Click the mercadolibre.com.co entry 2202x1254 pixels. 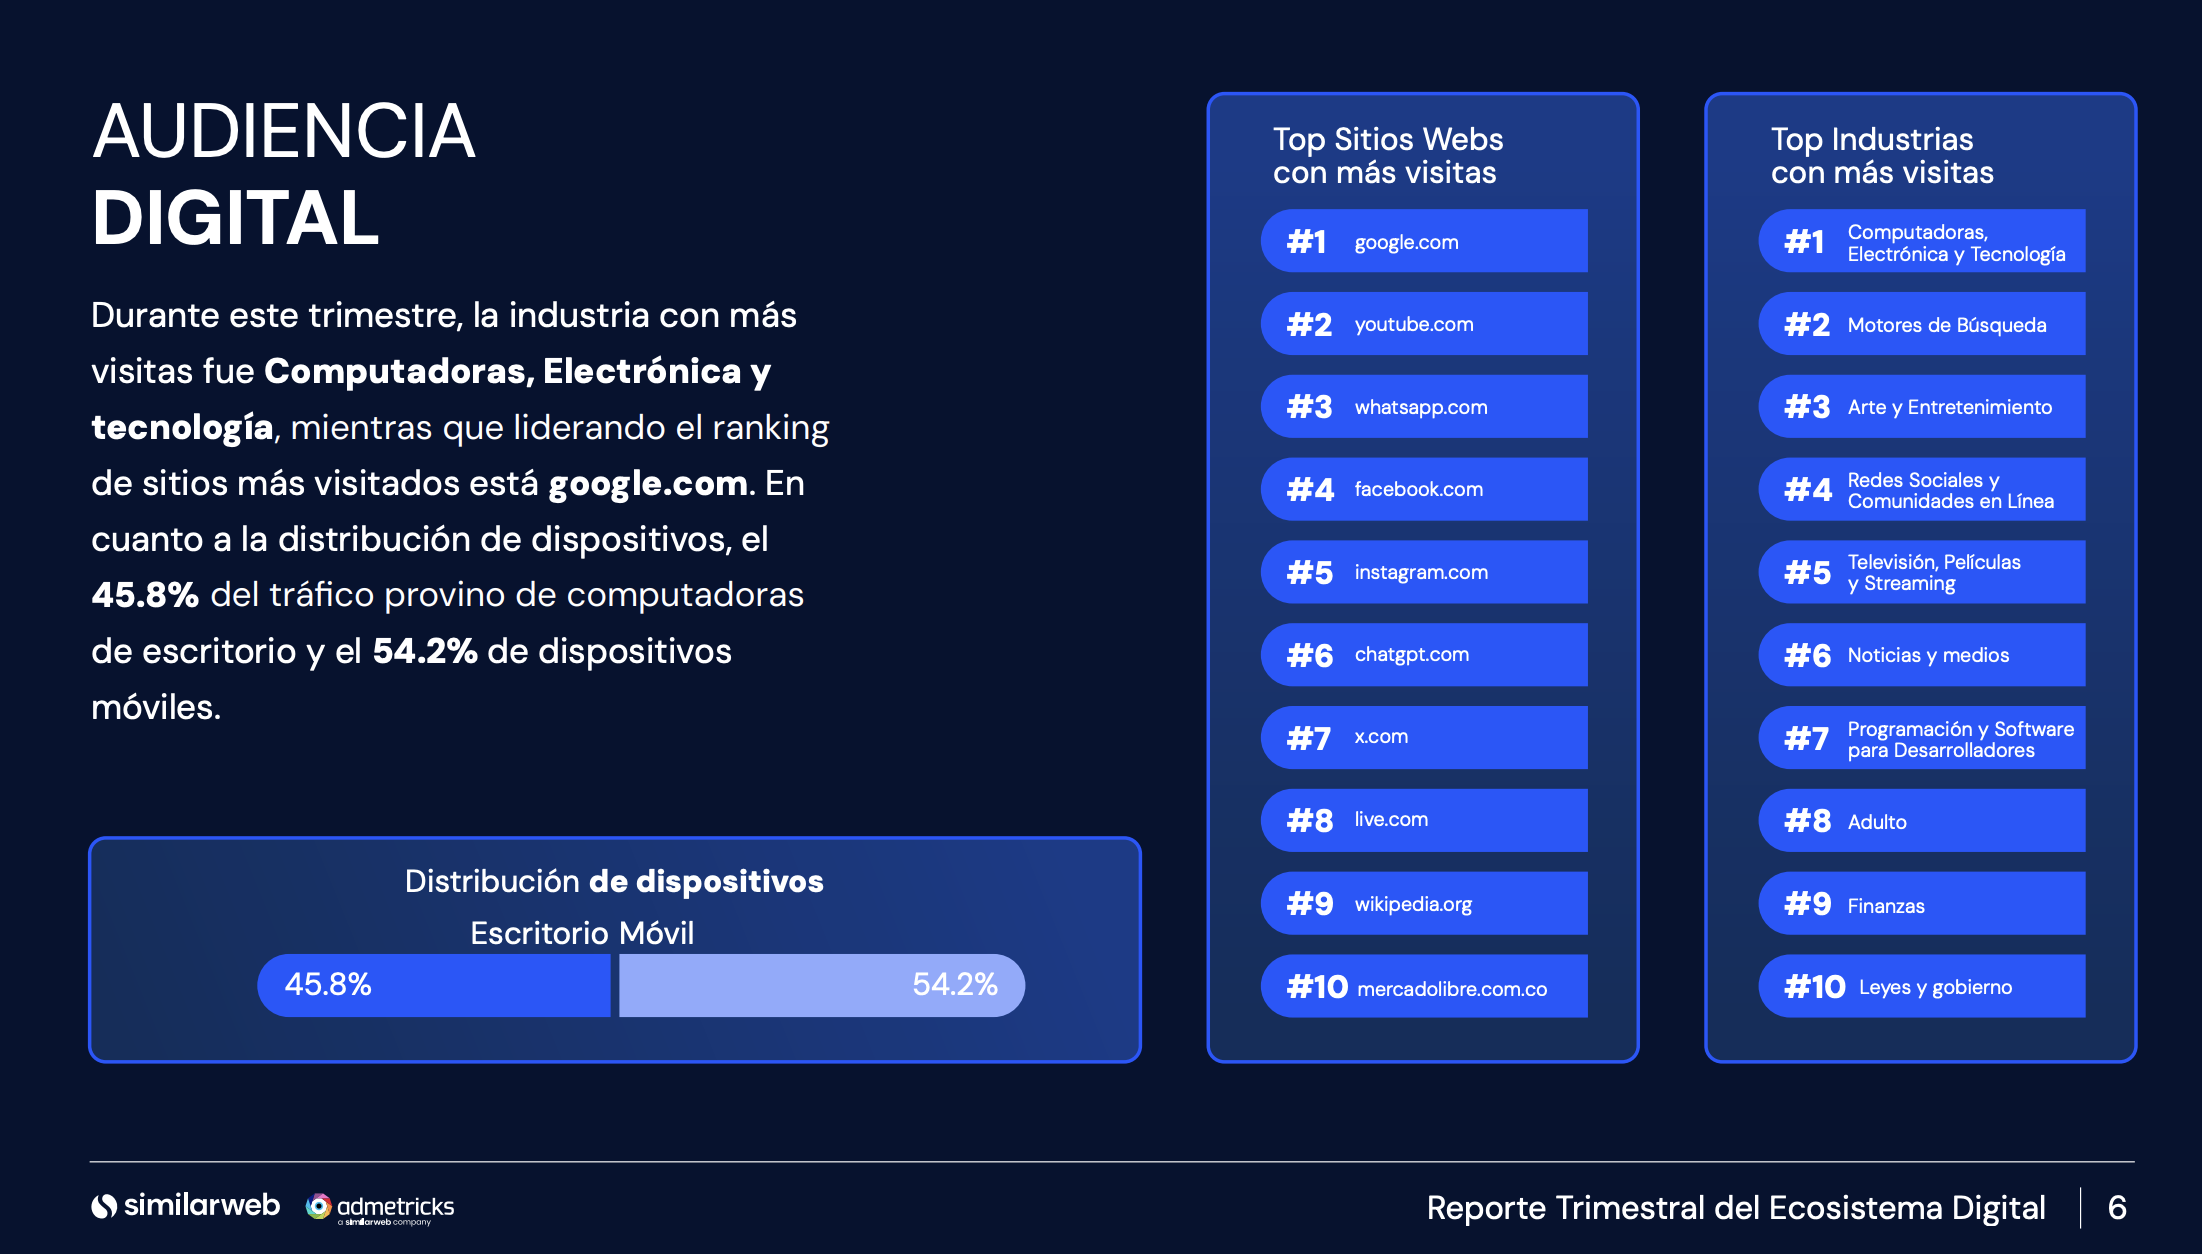click(1423, 987)
